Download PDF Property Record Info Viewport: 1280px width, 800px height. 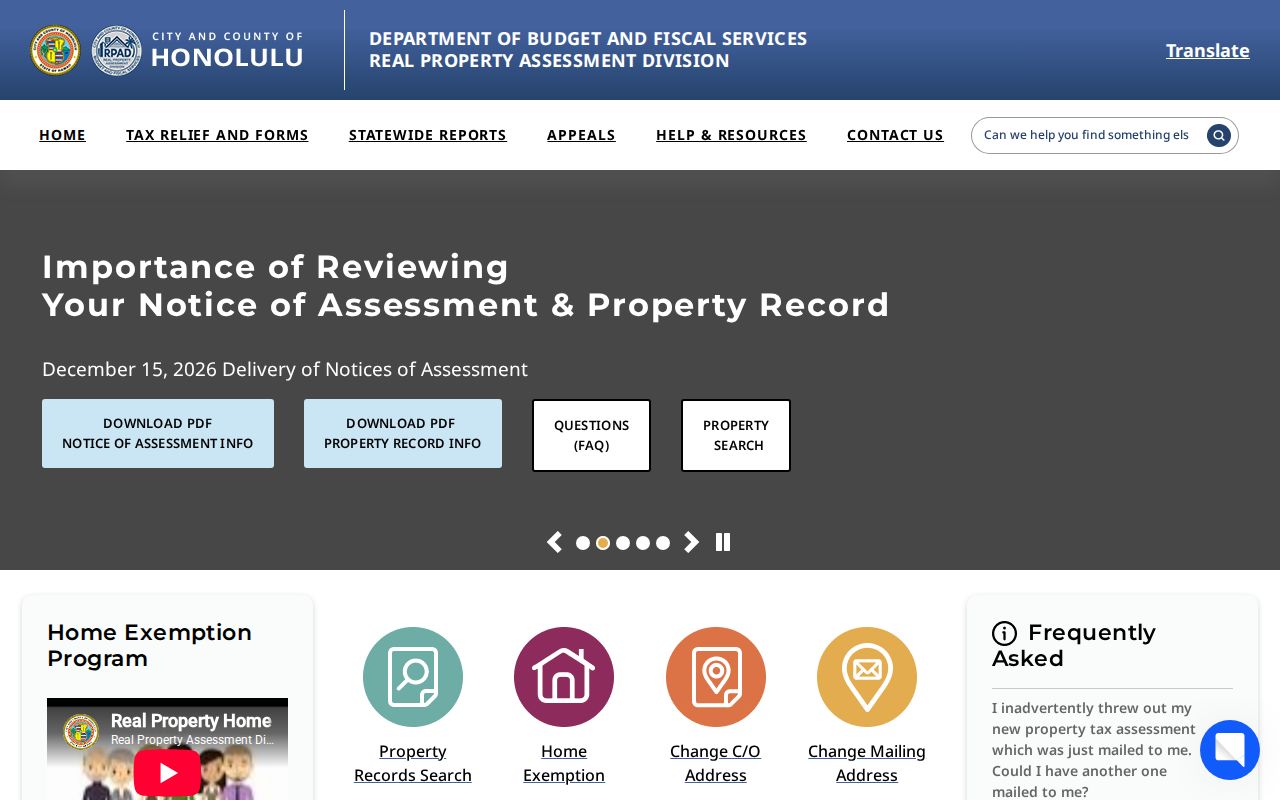tap(403, 433)
